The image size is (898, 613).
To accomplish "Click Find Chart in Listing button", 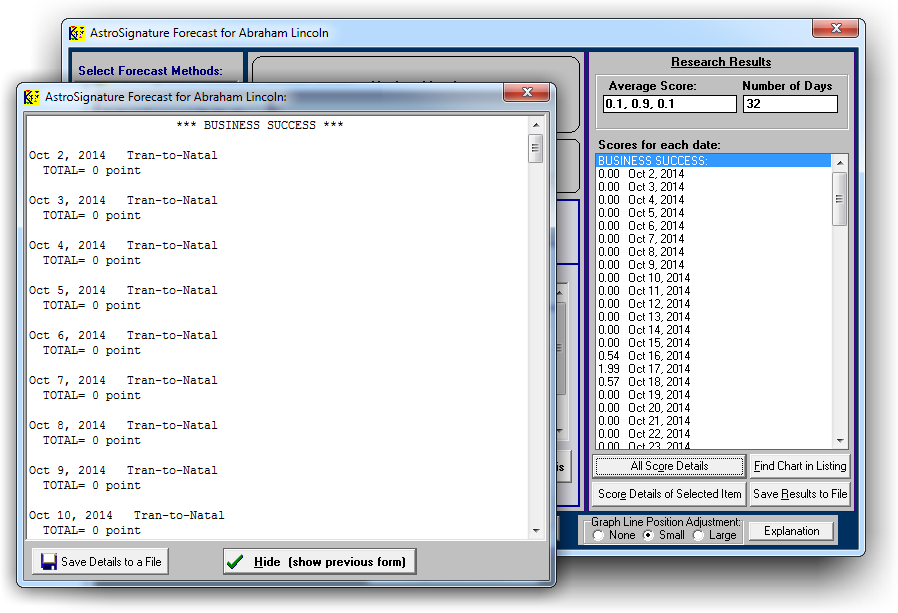I will click(x=799, y=466).
